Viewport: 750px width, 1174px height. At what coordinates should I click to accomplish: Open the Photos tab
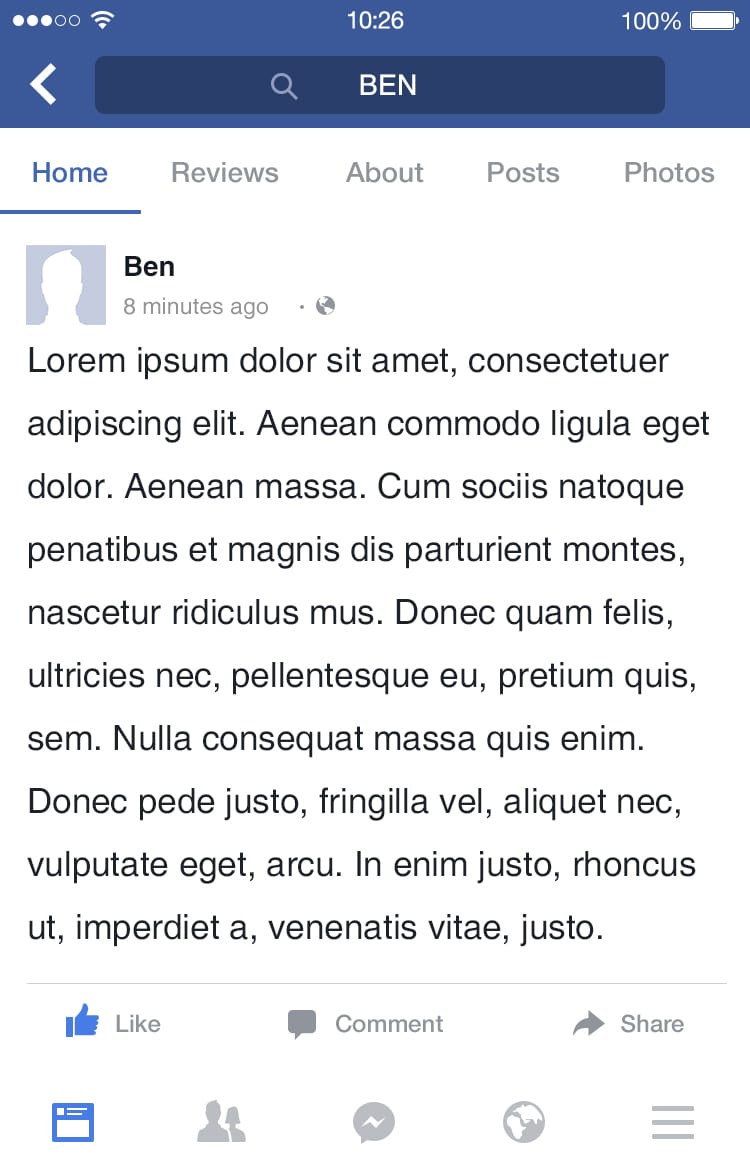pyautogui.click(x=669, y=173)
